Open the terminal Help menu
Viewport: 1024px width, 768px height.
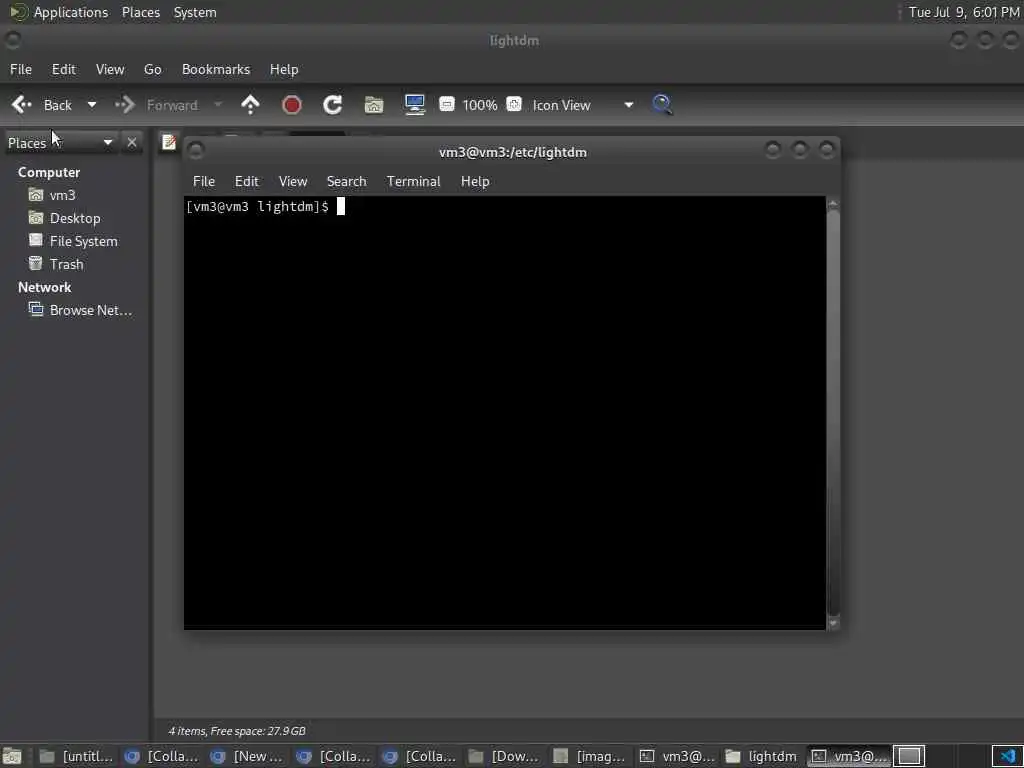point(475,182)
